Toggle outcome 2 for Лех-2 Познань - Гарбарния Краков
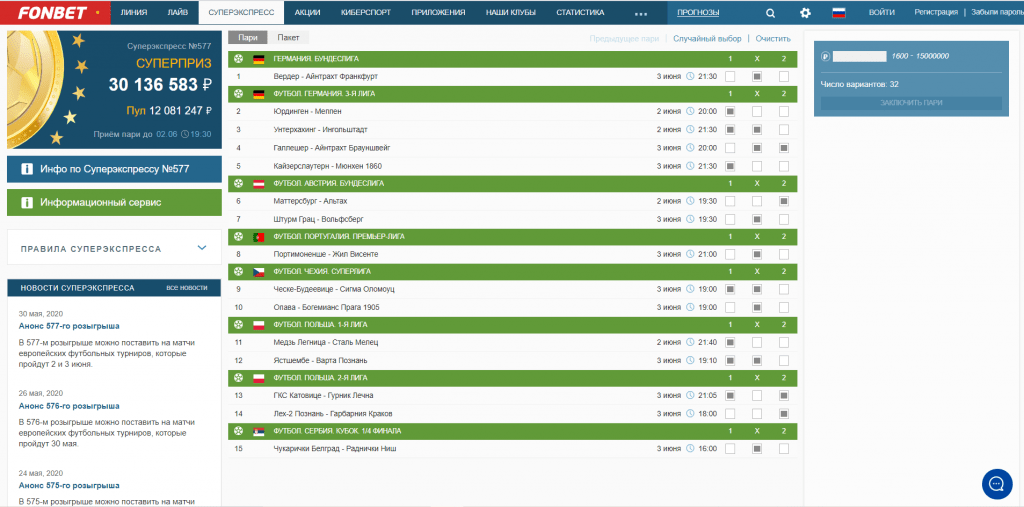 coord(784,414)
